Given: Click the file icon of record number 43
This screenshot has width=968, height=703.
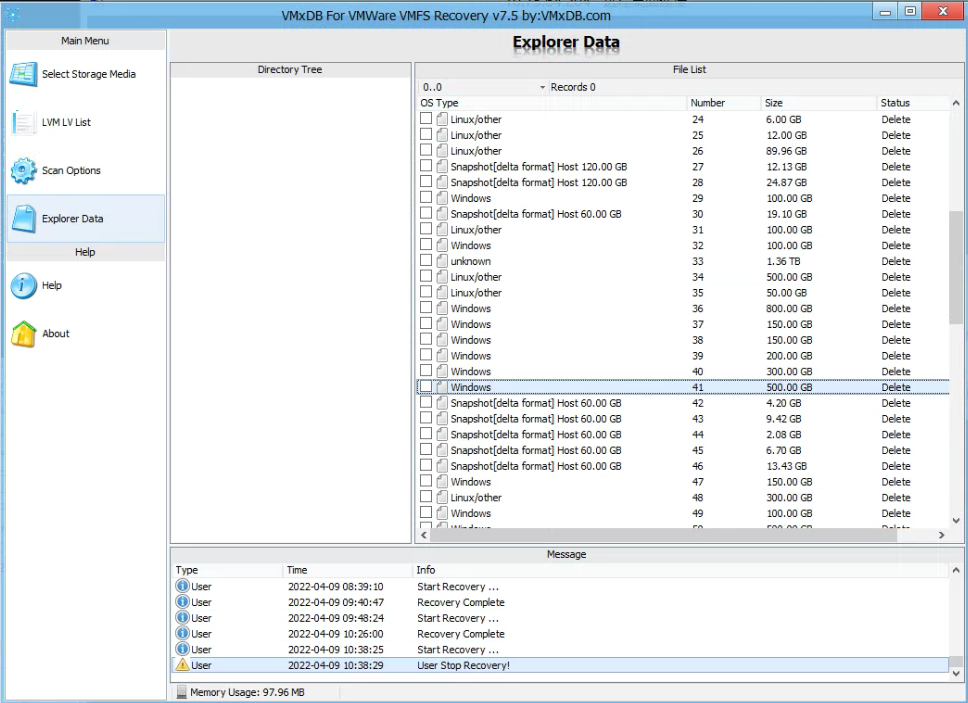Looking at the screenshot, I should tap(442, 419).
